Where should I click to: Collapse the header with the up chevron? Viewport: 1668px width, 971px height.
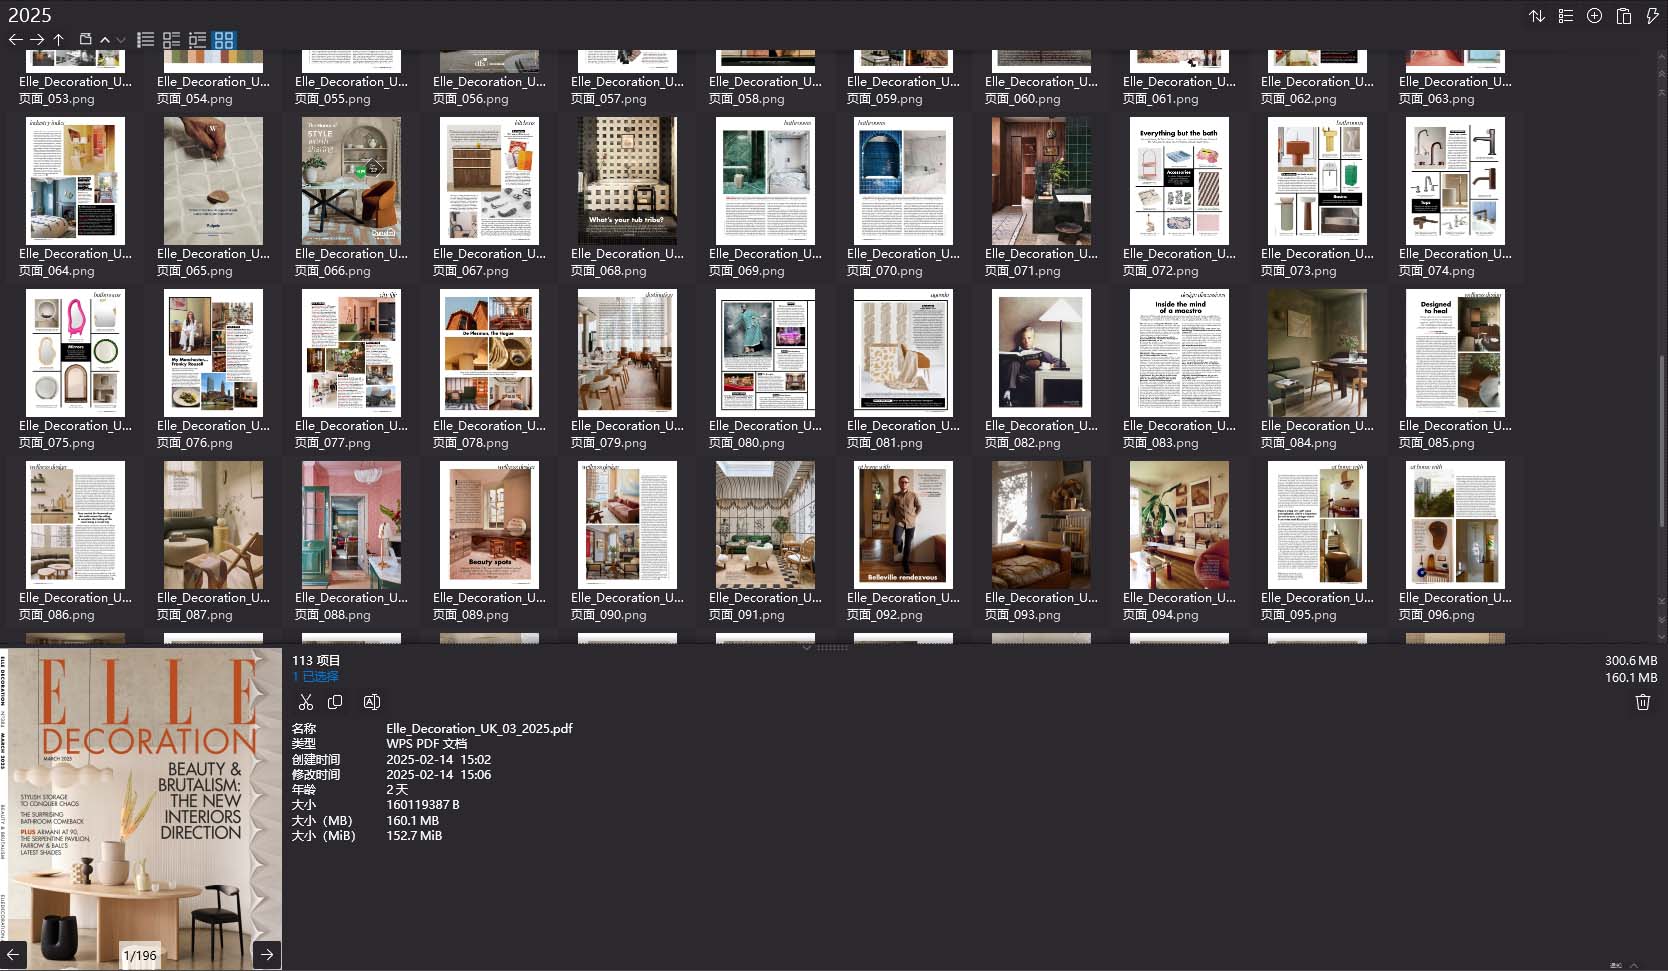[x=105, y=41]
